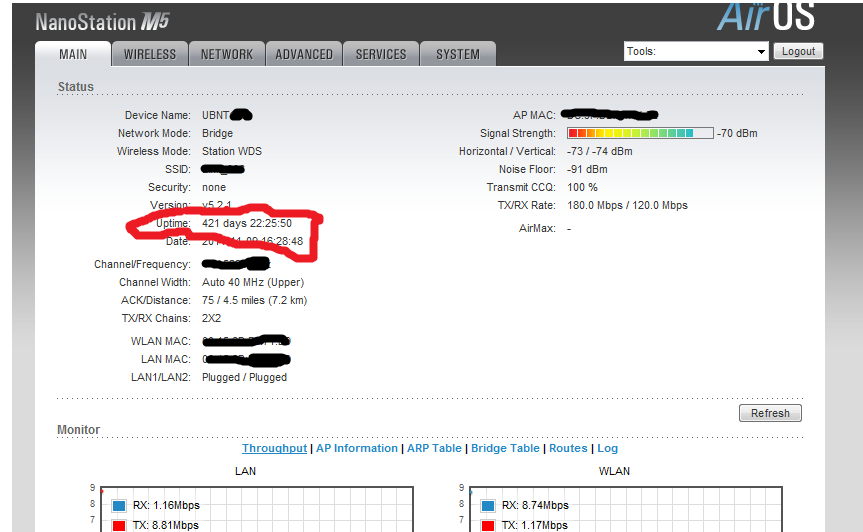Click the WLAN RX blue legend swatch

[488, 506]
